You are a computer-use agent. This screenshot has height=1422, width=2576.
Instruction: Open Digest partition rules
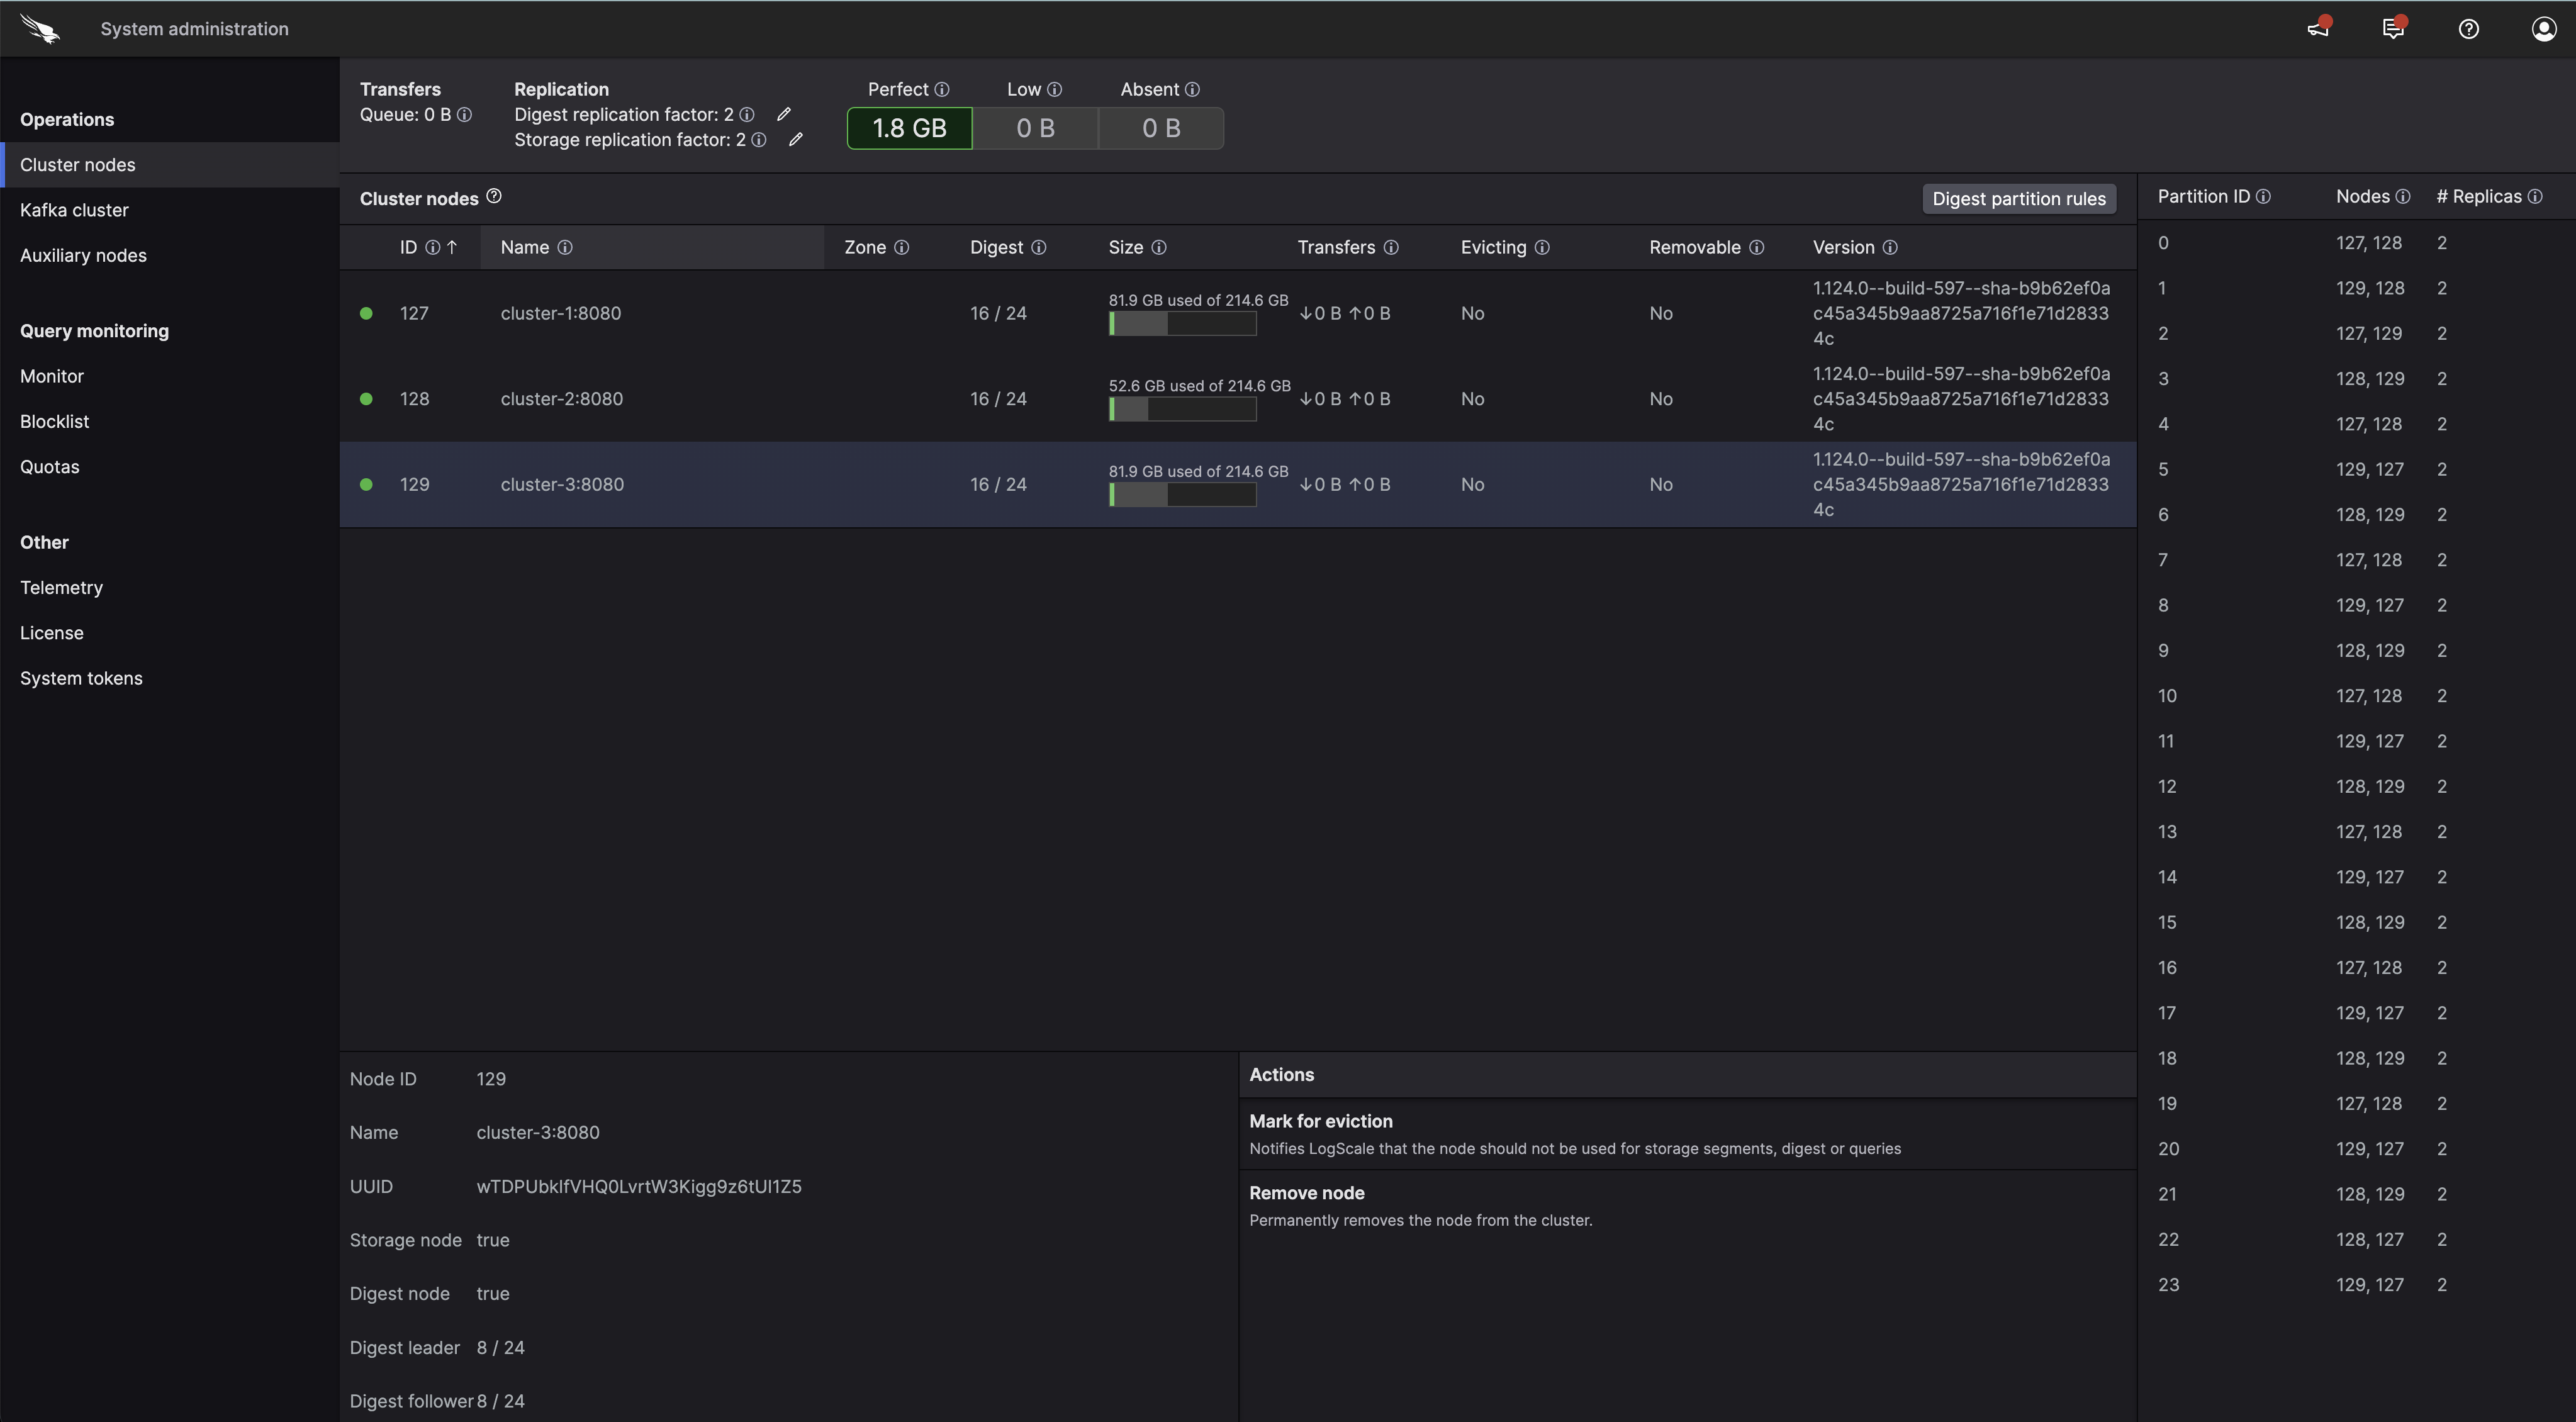(2019, 198)
